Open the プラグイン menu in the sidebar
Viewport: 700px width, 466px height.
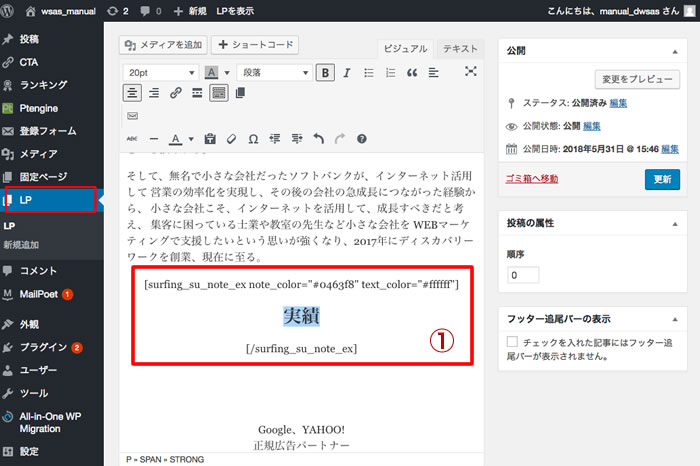42,347
